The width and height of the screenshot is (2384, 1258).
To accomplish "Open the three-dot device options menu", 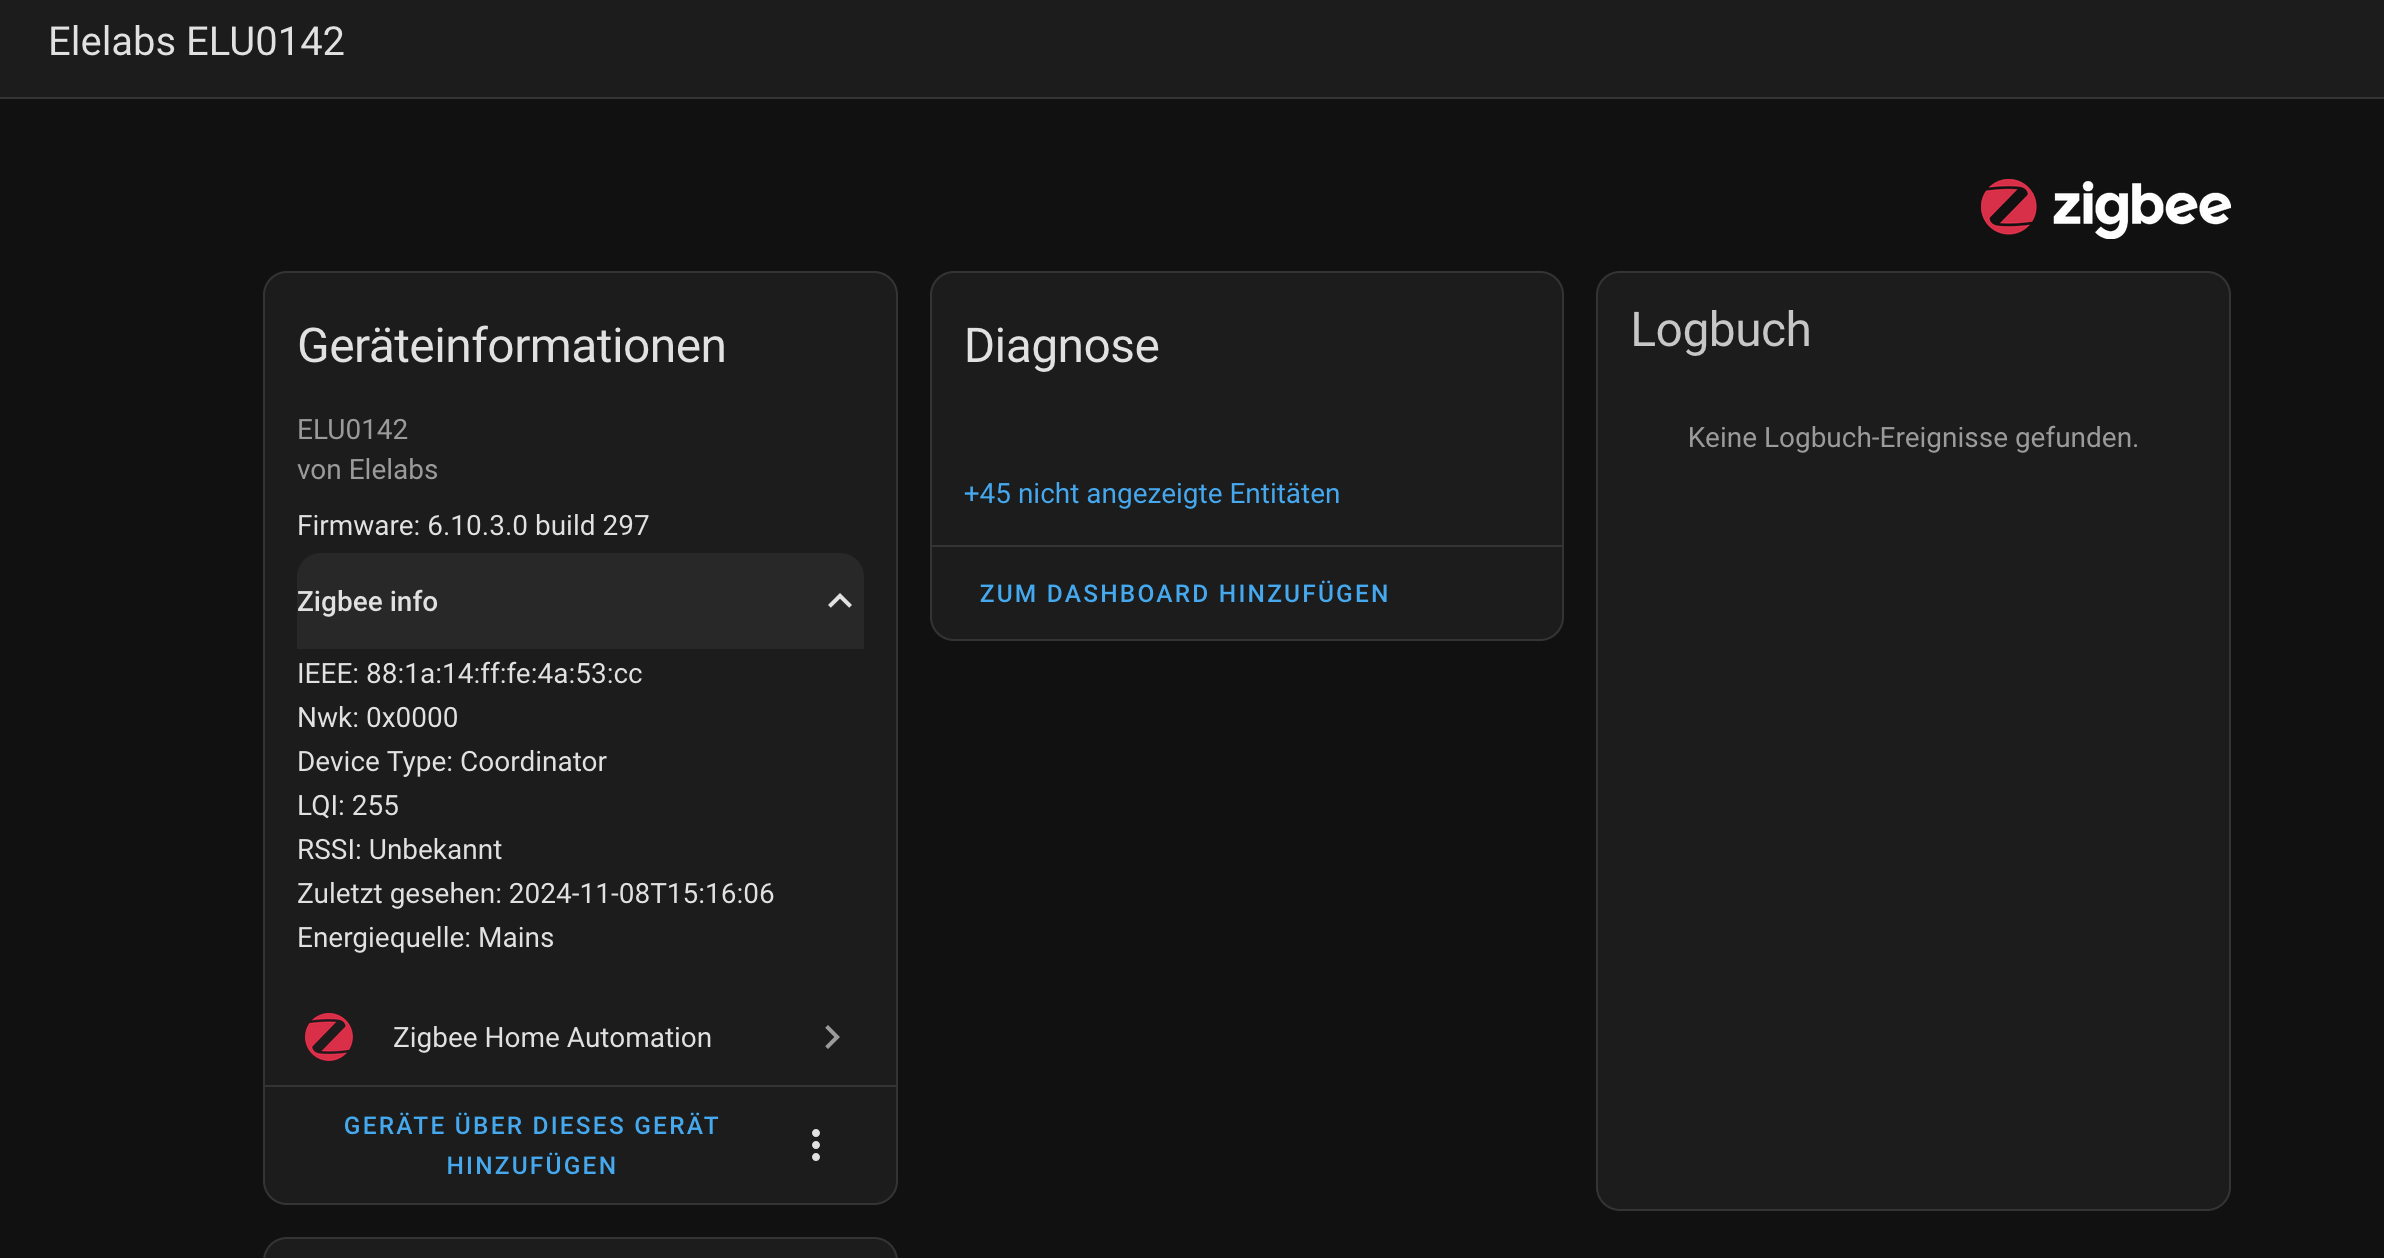I will 816,1145.
